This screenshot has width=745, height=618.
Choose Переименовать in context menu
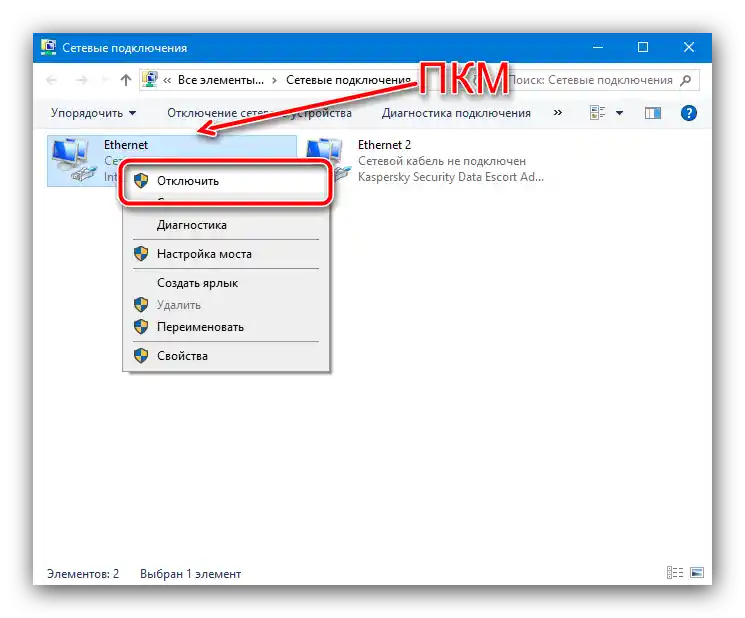[226, 327]
